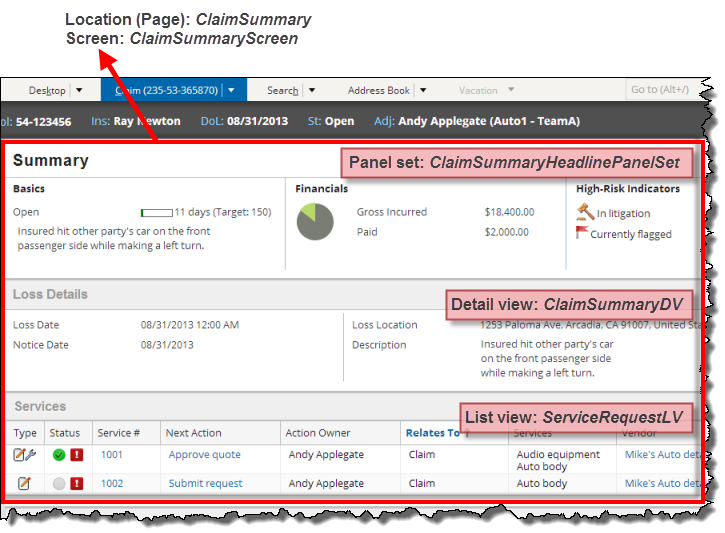Open Mike's Auto vendor link for 1001
725x533 pixels.
click(663, 454)
